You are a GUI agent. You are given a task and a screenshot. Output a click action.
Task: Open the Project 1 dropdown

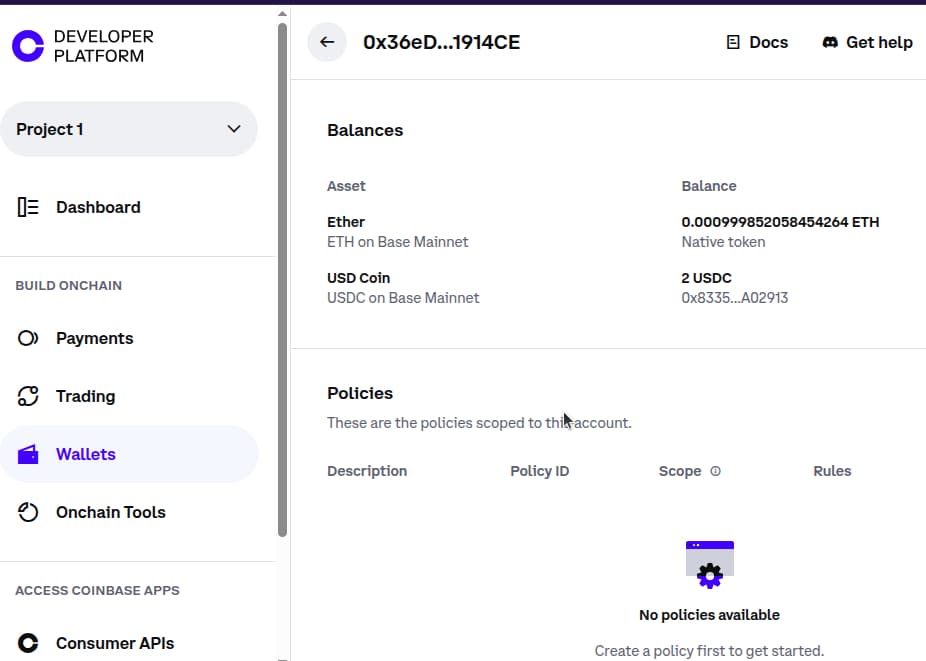(x=128, y=129)
